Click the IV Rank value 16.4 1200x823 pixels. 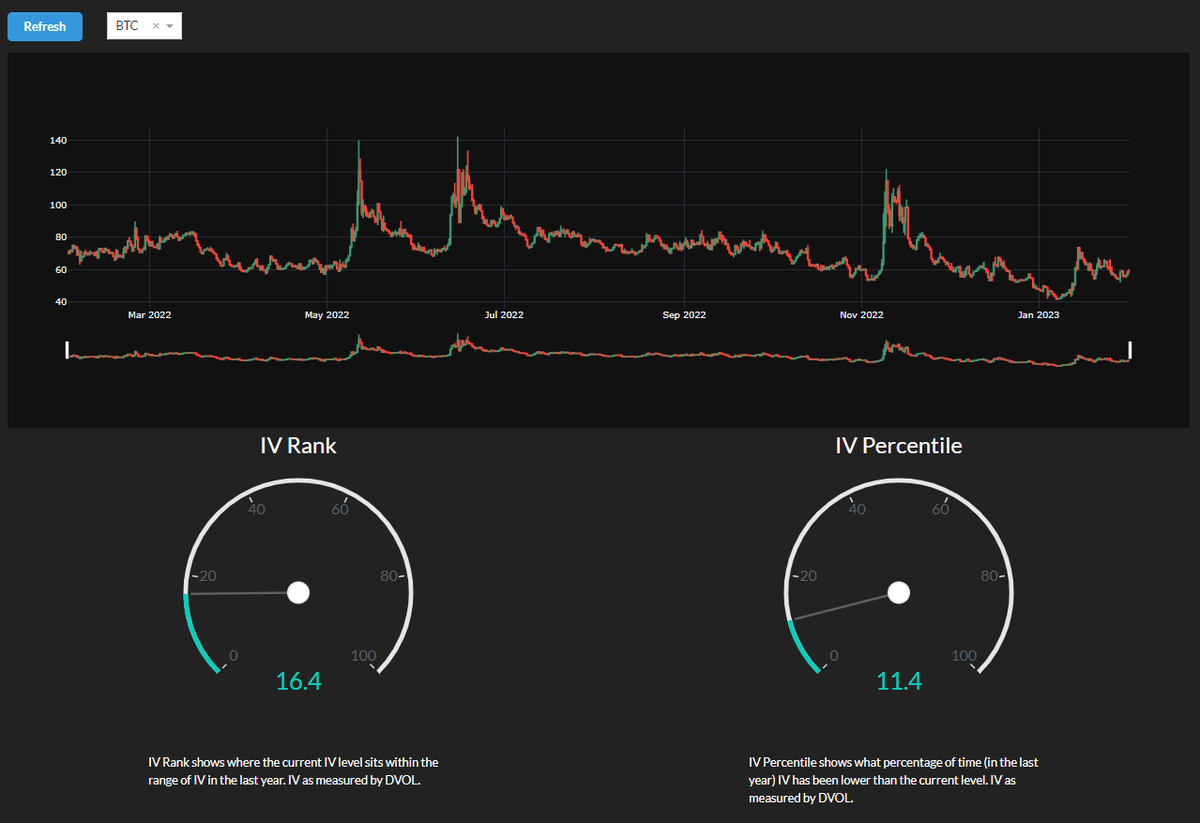click(298, 680)
